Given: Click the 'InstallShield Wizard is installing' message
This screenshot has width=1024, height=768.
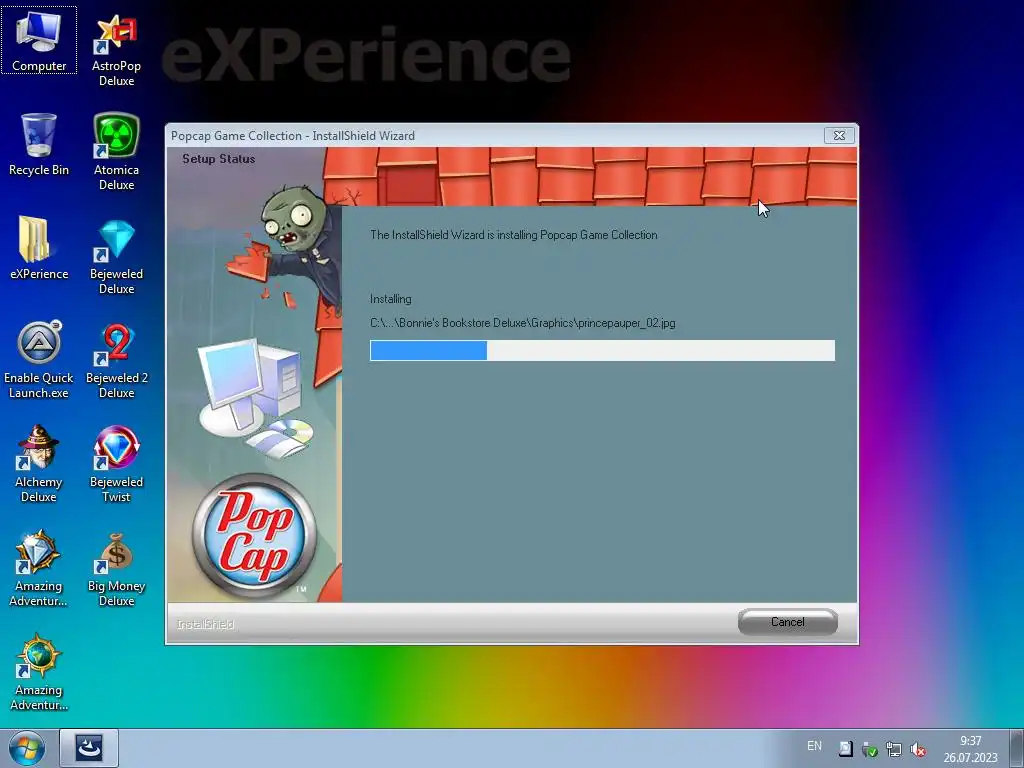Looking at the screenshot, I should [513, 235].
